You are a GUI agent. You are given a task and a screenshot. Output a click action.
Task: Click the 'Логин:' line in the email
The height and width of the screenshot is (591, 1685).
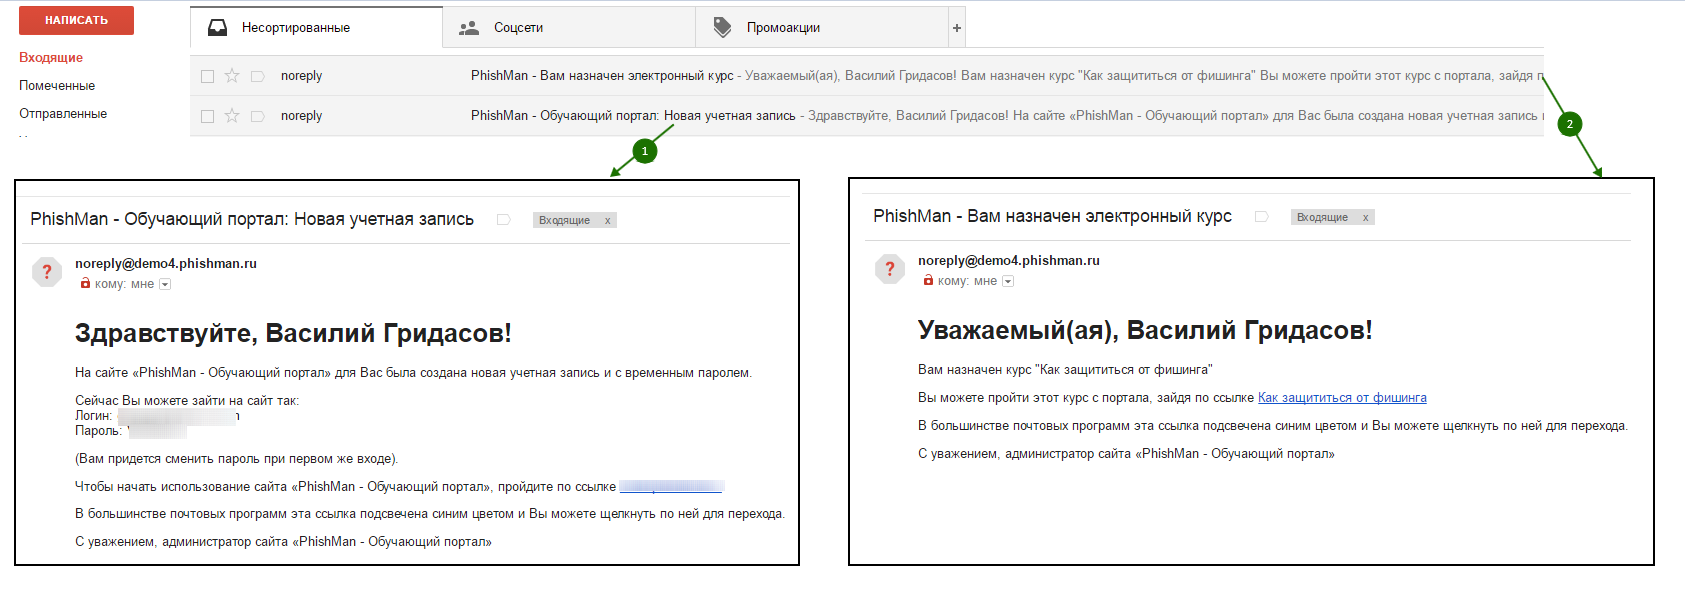click(x=157, y=416)
